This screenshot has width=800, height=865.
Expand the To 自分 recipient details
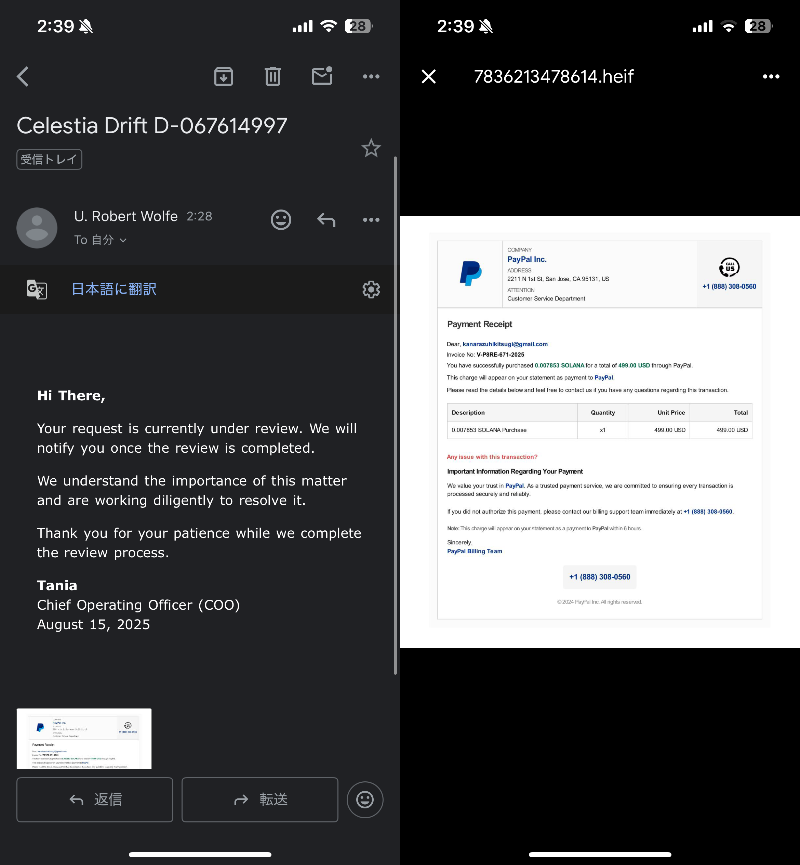tap(100, 240)
